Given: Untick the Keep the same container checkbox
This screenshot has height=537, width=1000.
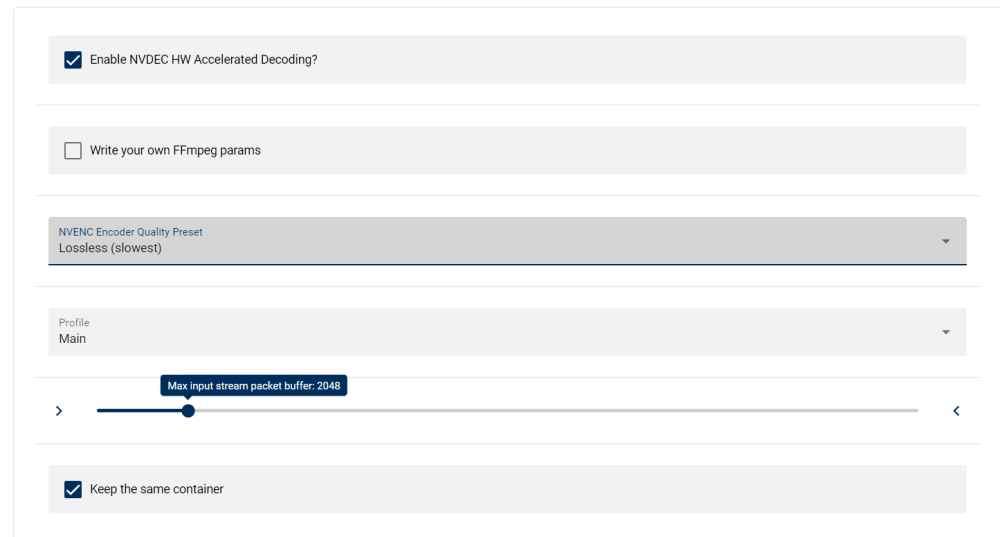Looking at the screenshot, I should click(x=73, y=489).
